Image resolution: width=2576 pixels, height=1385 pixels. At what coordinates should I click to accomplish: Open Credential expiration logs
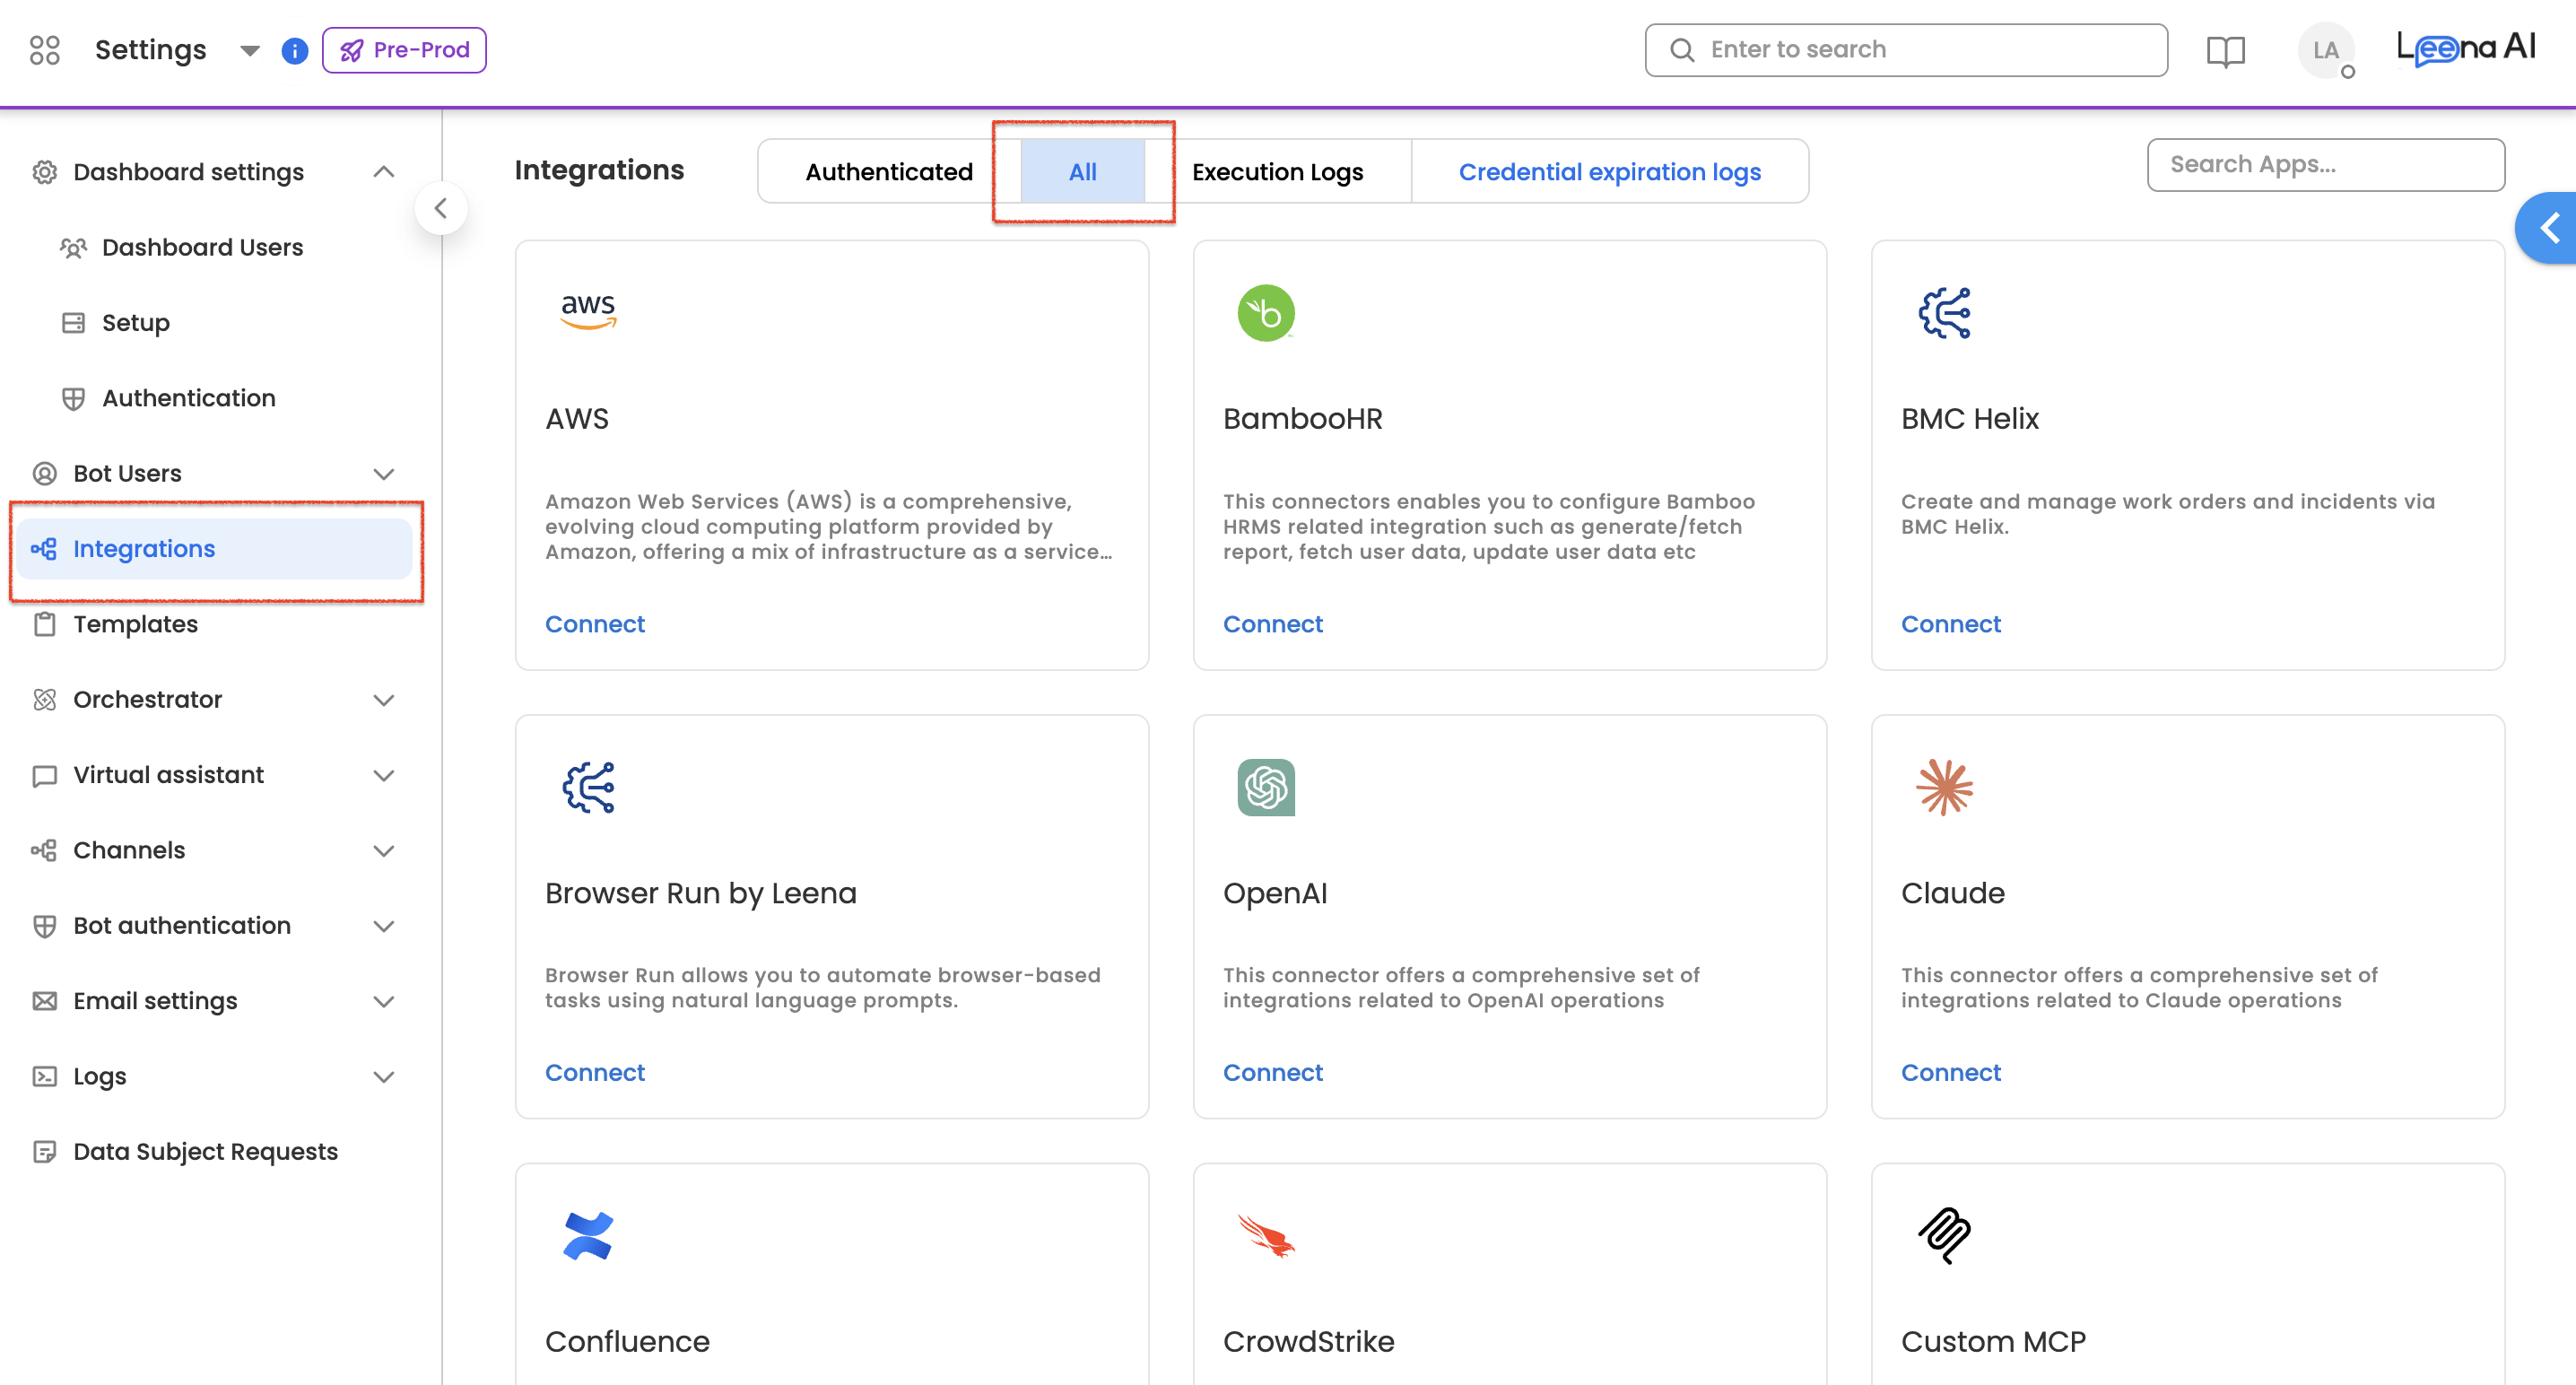(1609, 172)
